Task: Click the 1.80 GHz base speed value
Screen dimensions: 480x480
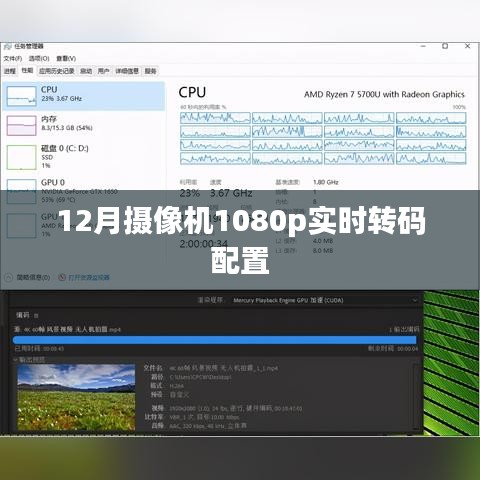Action: click(326, 182)
